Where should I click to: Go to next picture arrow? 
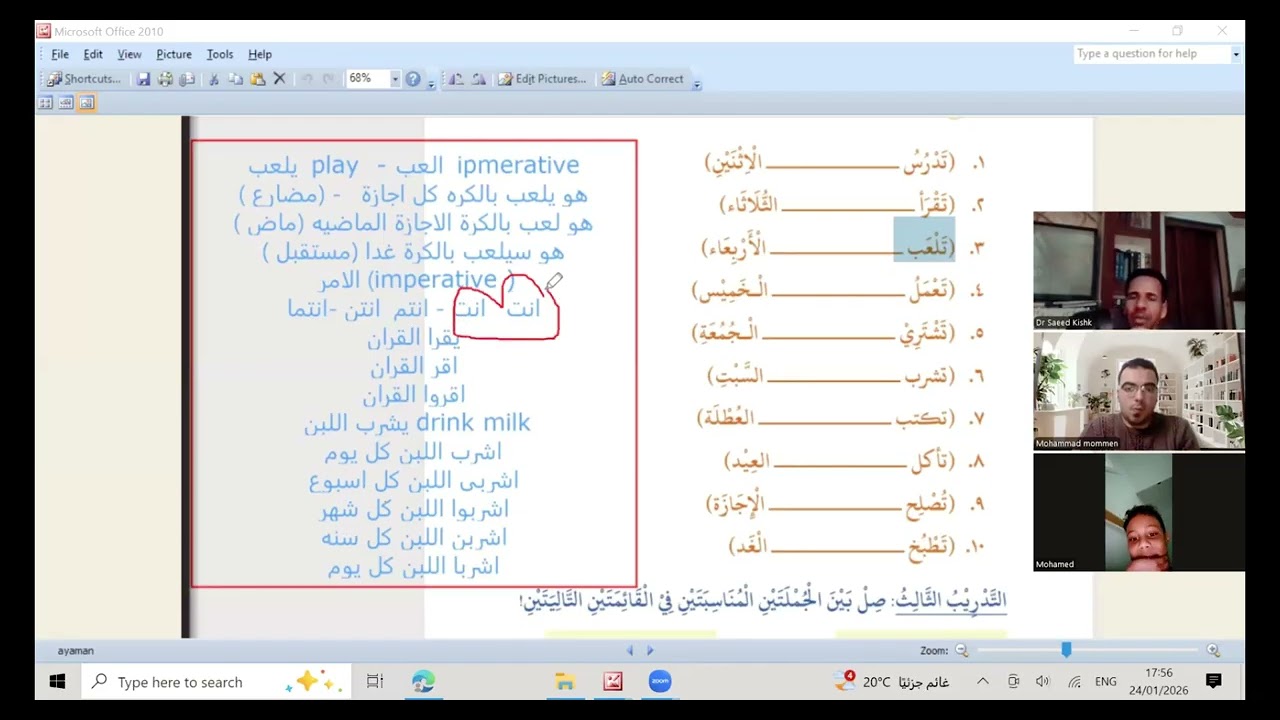click(x=650, y=650)
